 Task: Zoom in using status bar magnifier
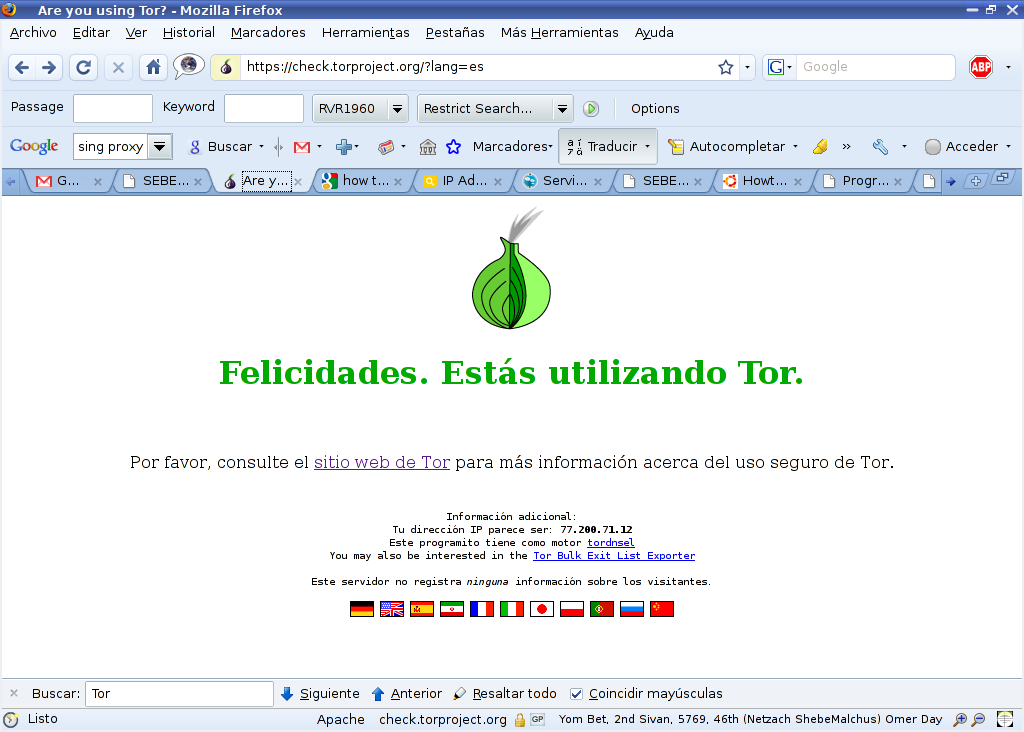tap(960, 720)
